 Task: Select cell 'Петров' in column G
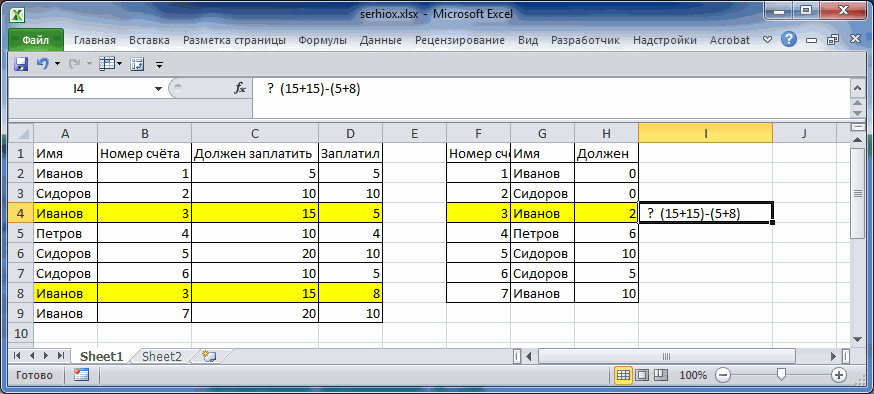click(542, 233)
